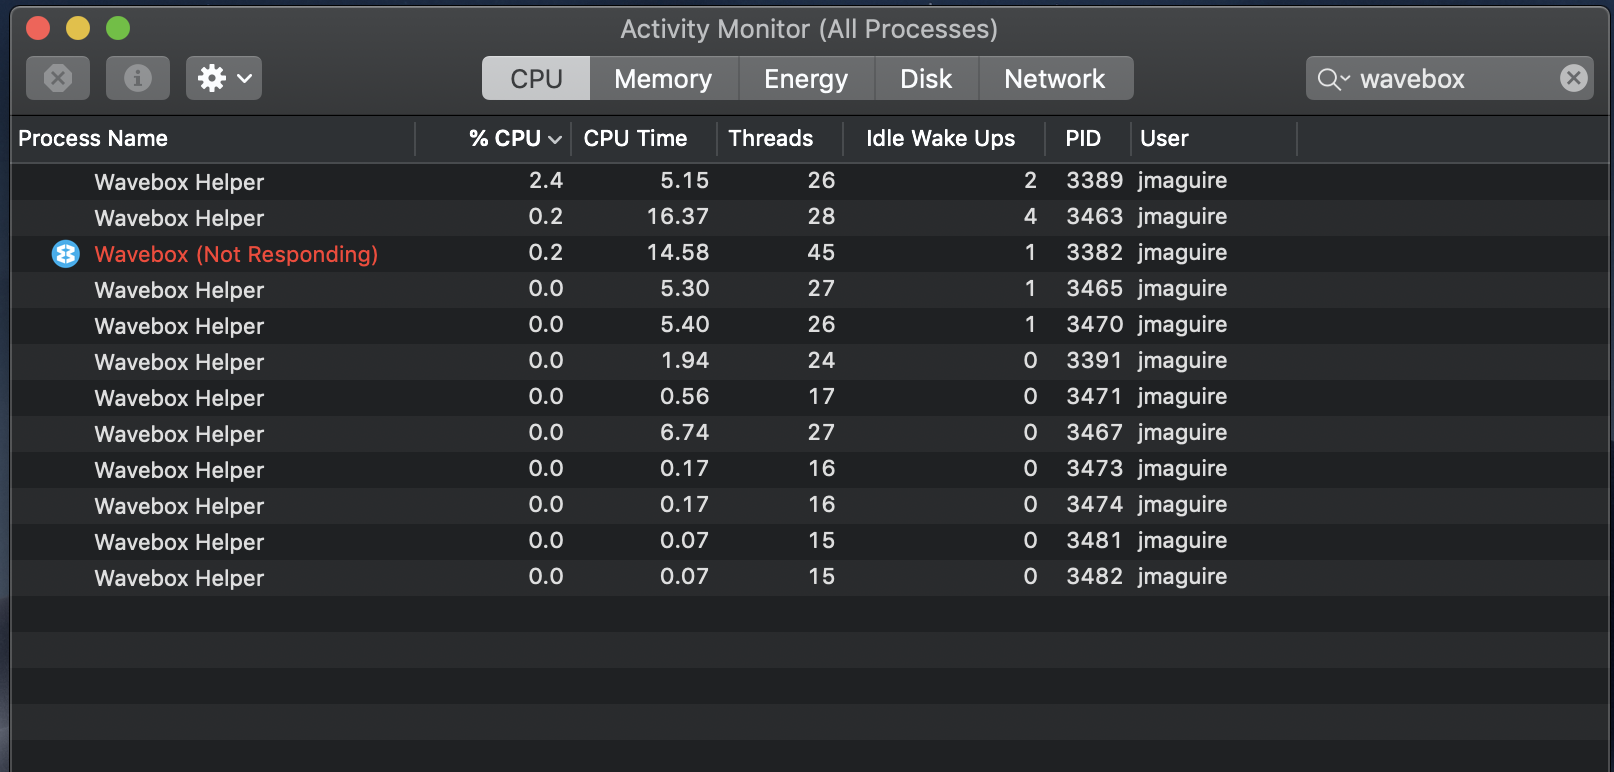Click the 16.37 CPU Time value
Screen dimensions: 1614x772
click(678, 217)
